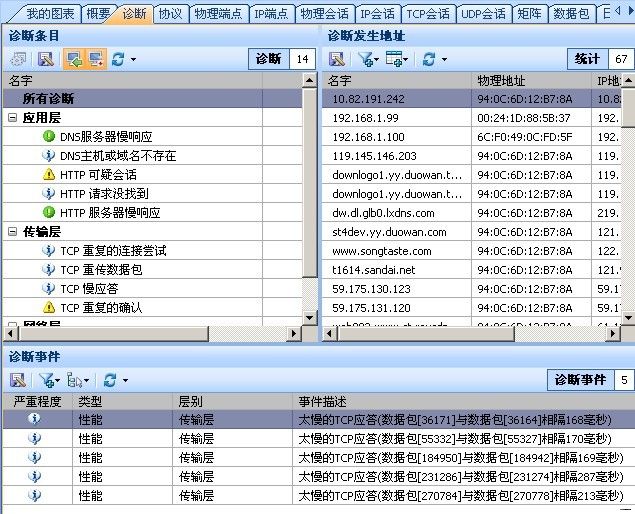The image size is (635, 514).
Task: Click the 诊断 count button
Action: coord(269,59)
